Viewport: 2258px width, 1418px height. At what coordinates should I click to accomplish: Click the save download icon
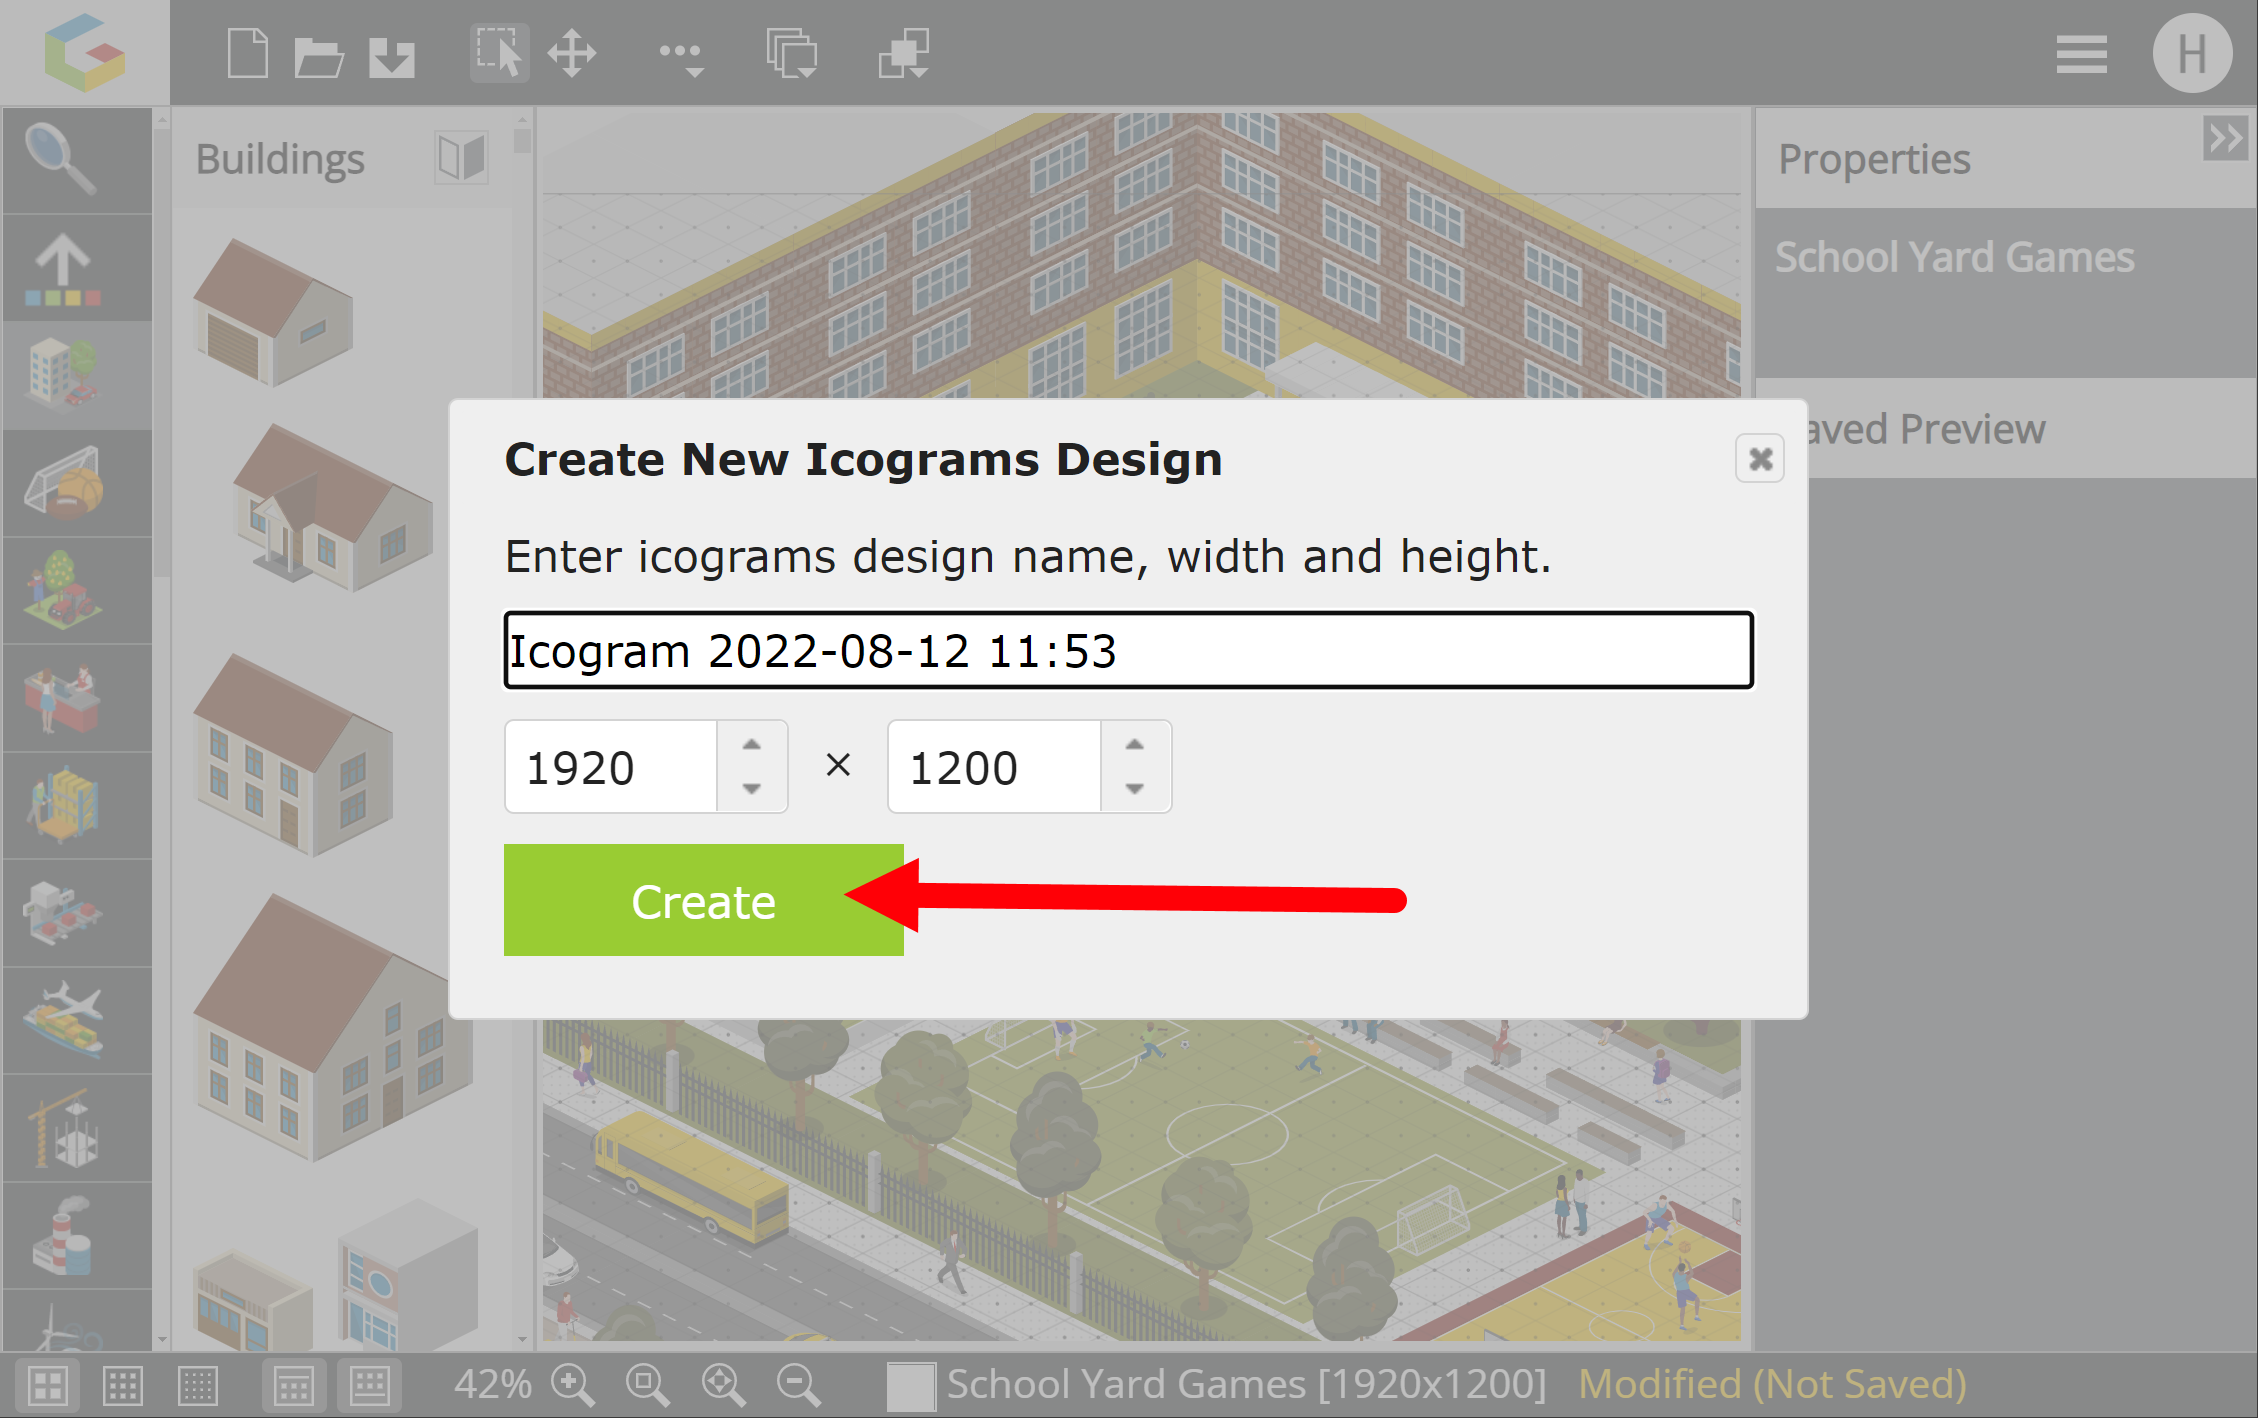tap(391, 57)
